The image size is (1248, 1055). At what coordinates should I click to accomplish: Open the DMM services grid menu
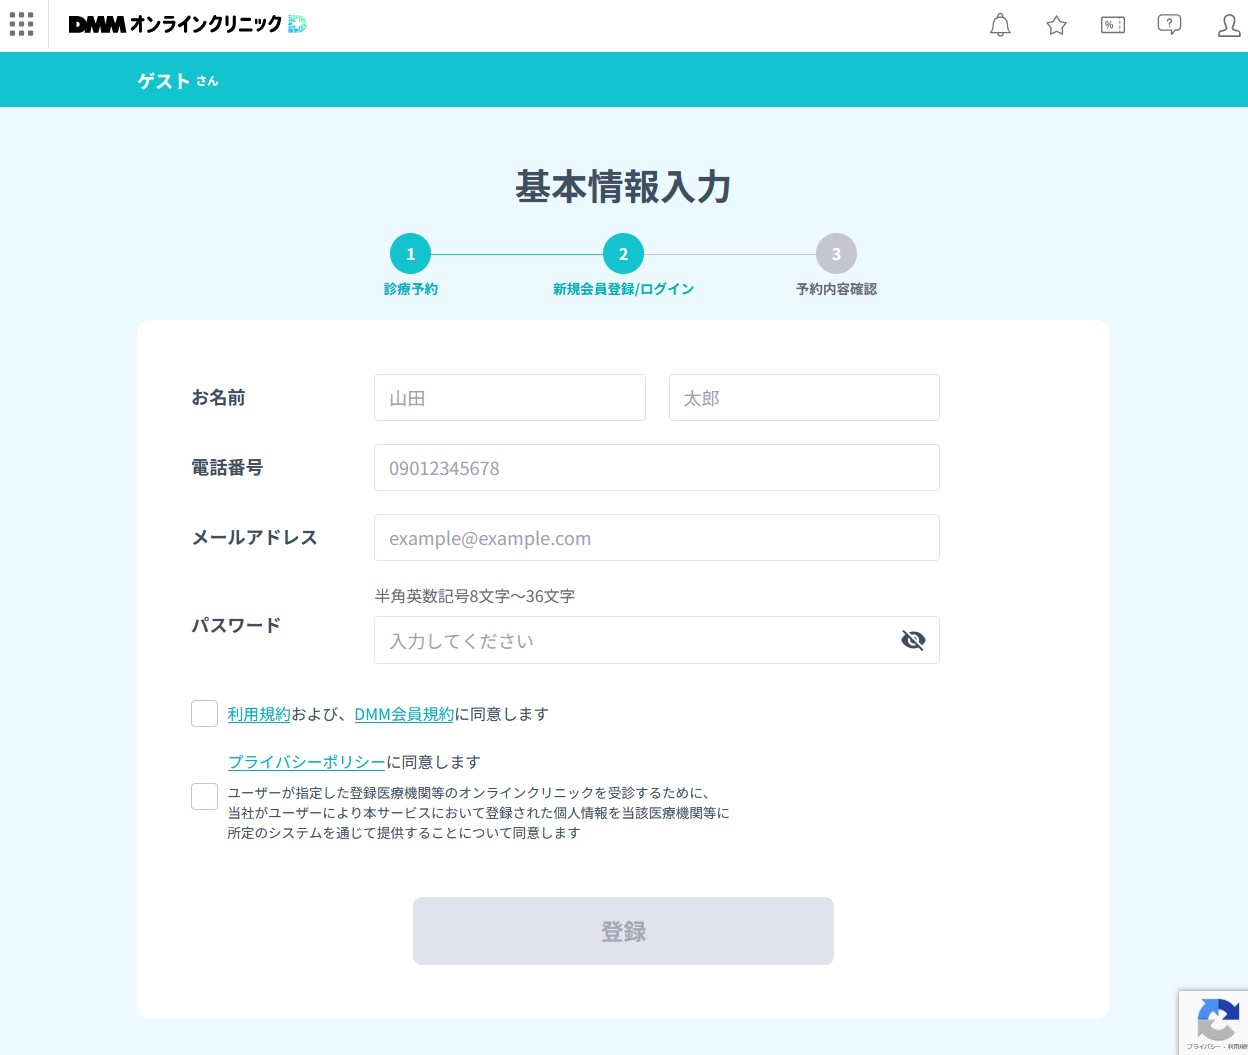point(22,25)
